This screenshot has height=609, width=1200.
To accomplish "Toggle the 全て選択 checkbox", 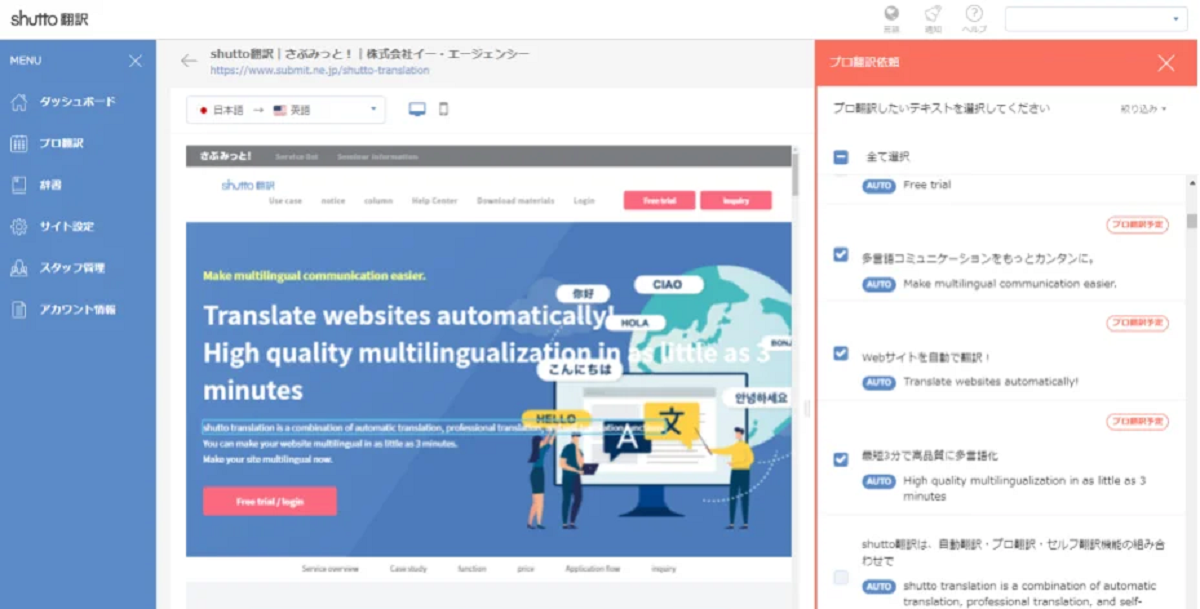I will 841,157.
